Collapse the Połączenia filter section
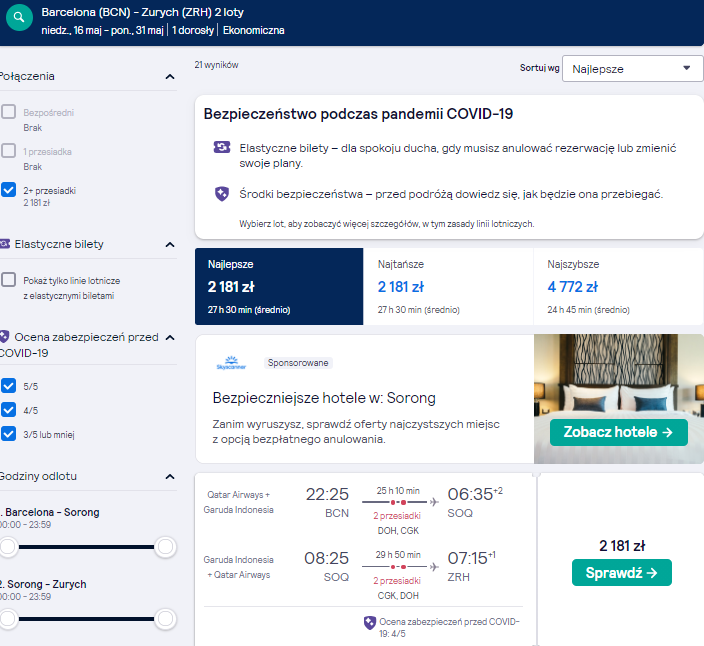Screen dimensions: 704x646 coord(170,77)
